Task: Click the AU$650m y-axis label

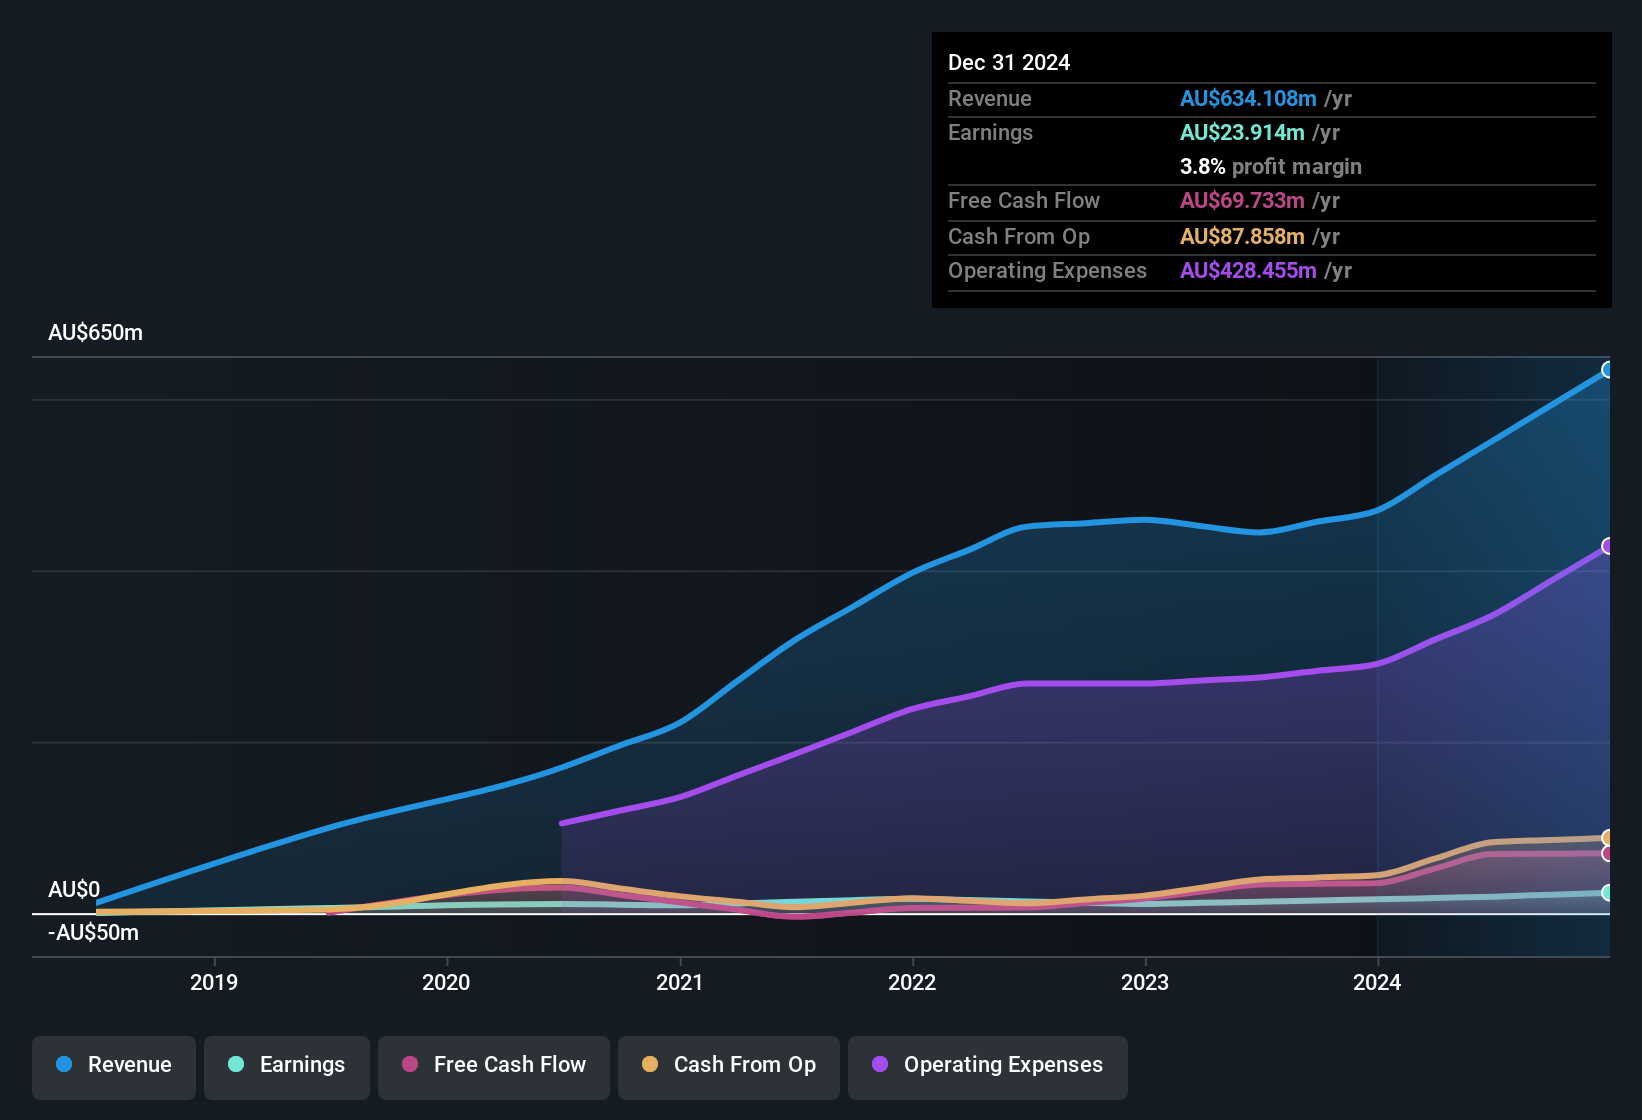Action: [x=96, y=332]
